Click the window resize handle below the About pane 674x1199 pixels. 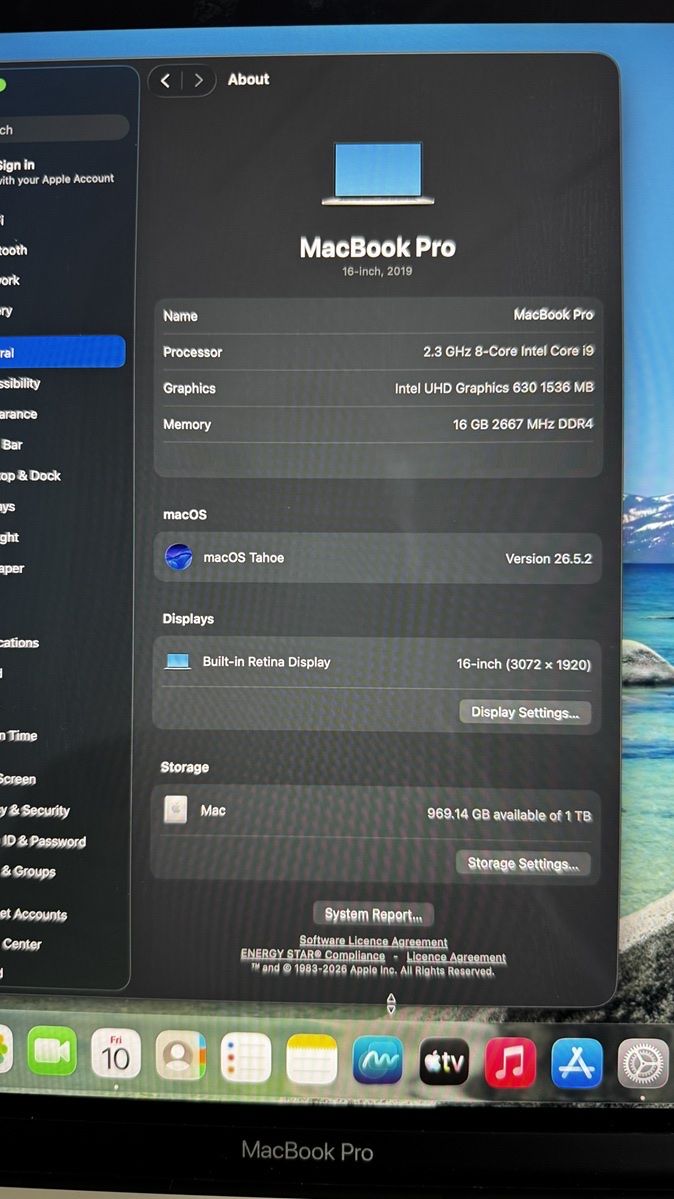click(x=391, y=1004)
